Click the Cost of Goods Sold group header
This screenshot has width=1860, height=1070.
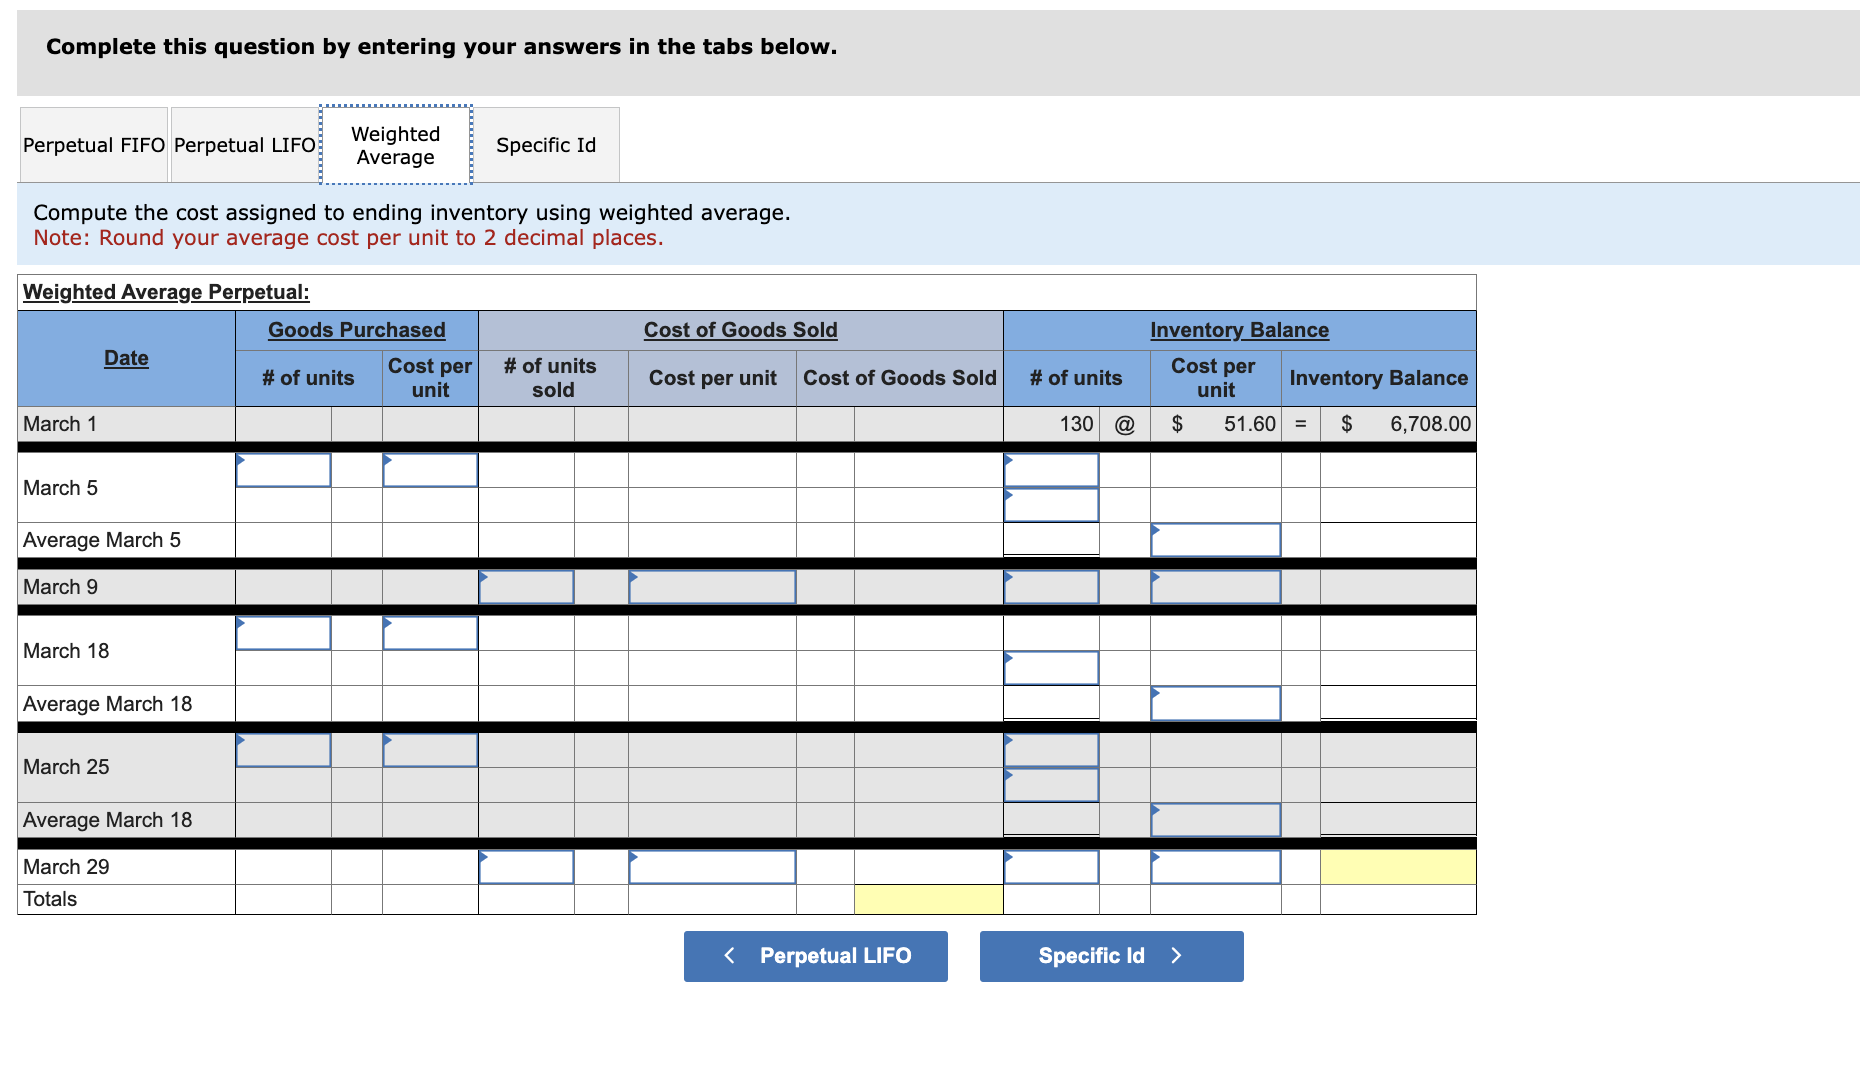(741, 330)
